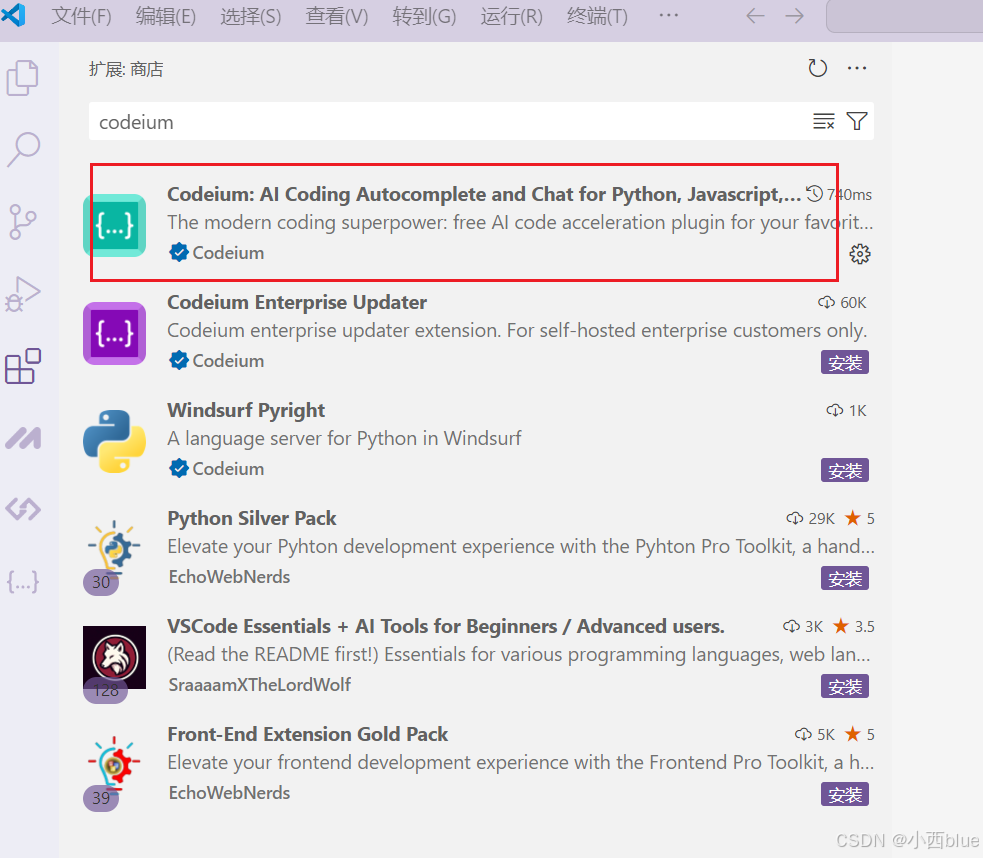
Task: Open Front-End Extension Gold Pack title
Action: [308, 734]
